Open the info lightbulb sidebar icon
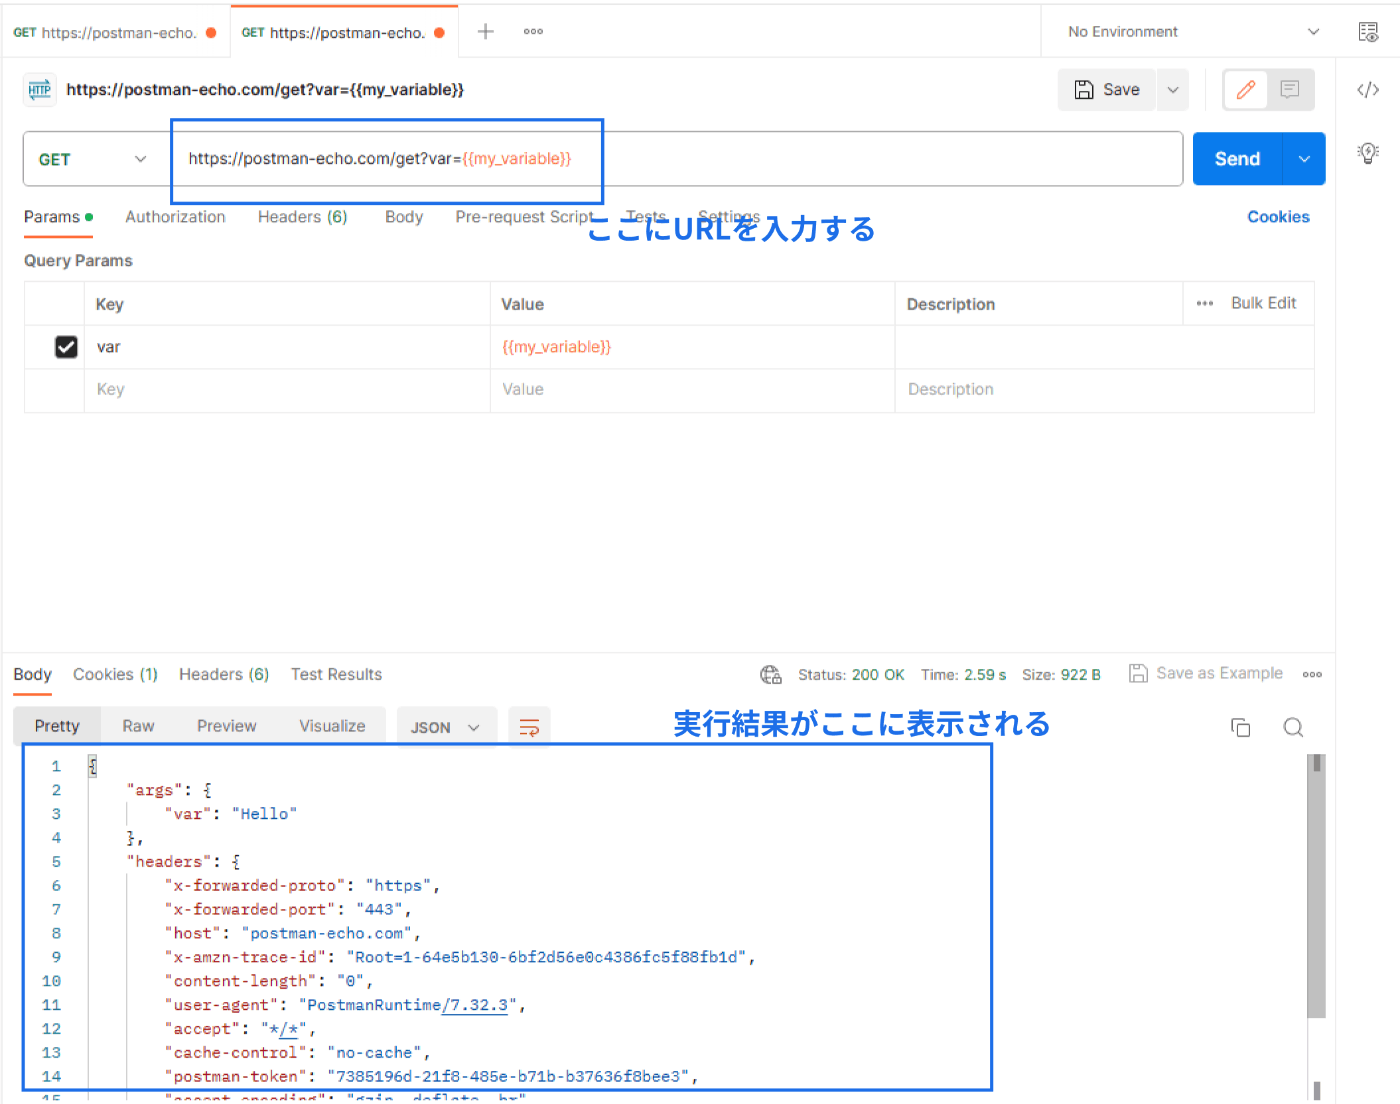This screenshot has width=1400, height=1104. [1368, 153]
